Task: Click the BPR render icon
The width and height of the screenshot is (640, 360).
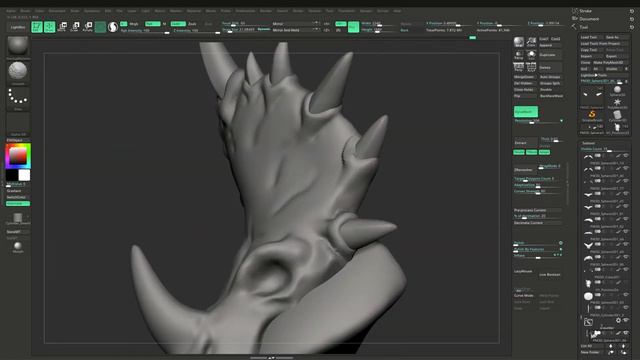Action: pos(519,42)
